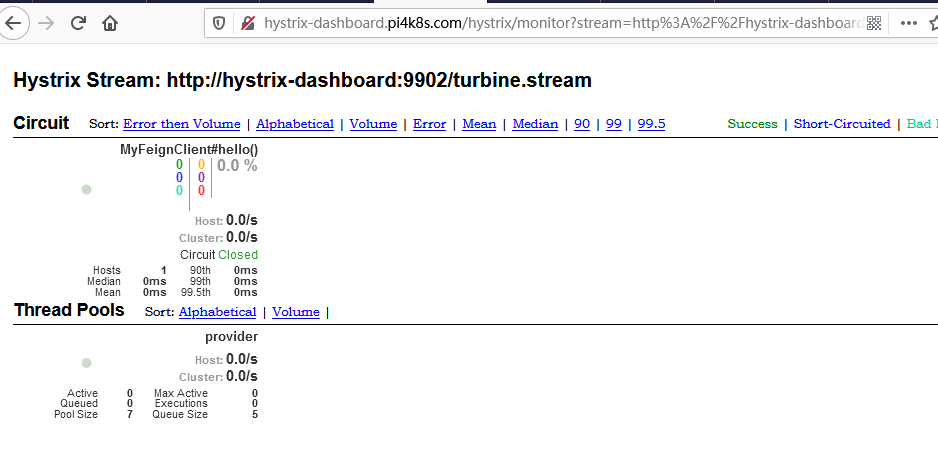The width and height of the screenshot is (938, 465).
Task: Click the red failure count 0
Action: pos(202,191)
